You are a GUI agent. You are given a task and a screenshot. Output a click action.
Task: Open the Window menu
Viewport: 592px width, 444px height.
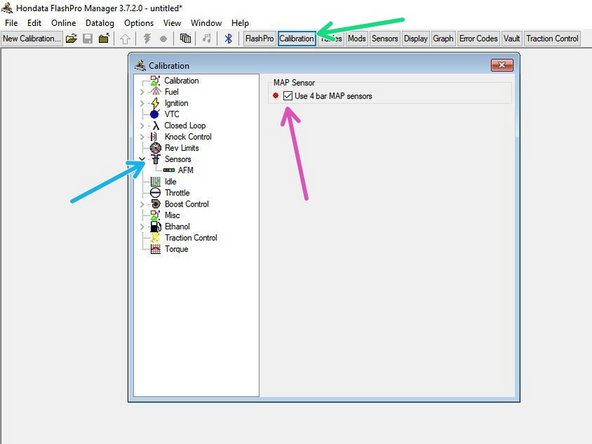pos(206,23)
